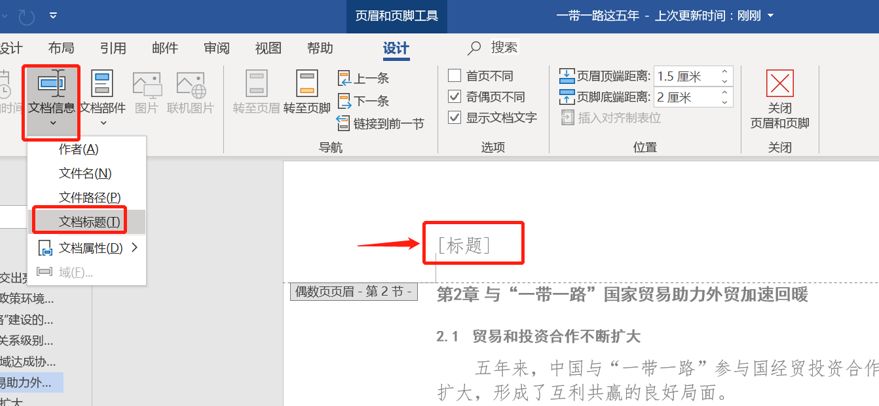Click the search magnifier icon
Screen dimensions: 879x406
pos(474,49)
